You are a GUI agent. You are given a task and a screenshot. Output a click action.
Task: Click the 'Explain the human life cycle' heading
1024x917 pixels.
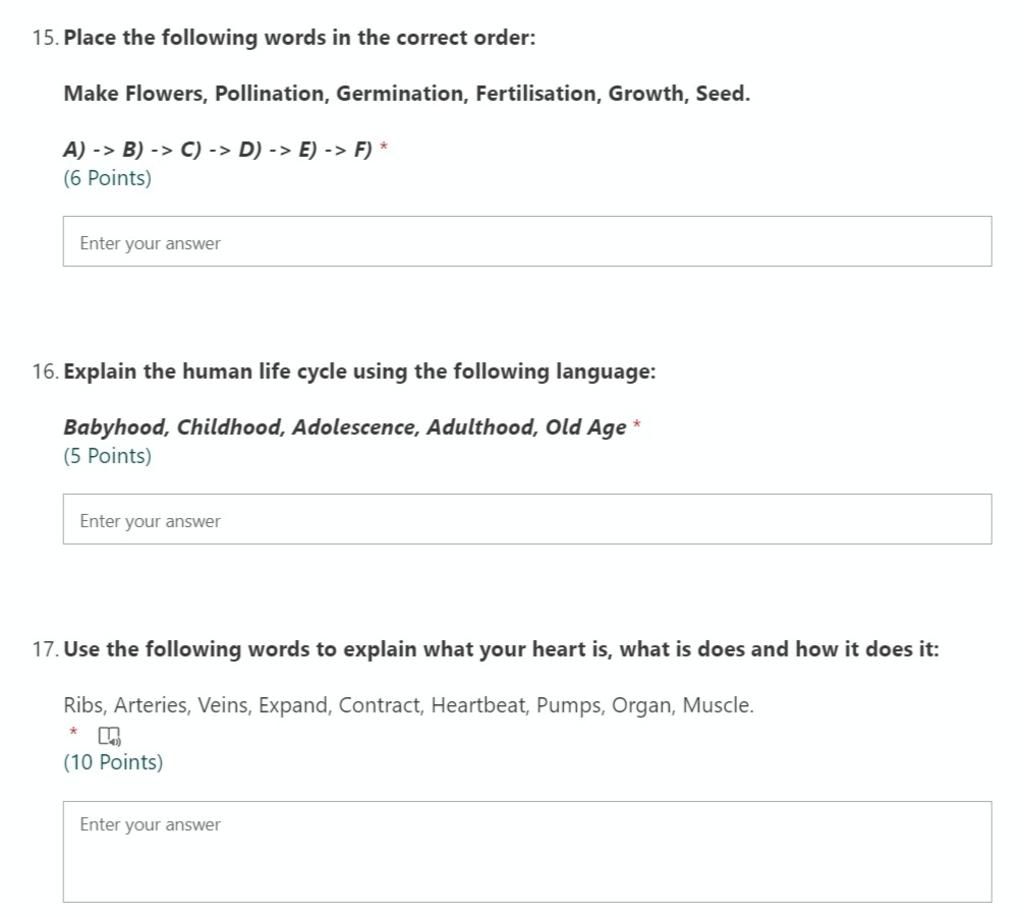(x=359, y=371)
